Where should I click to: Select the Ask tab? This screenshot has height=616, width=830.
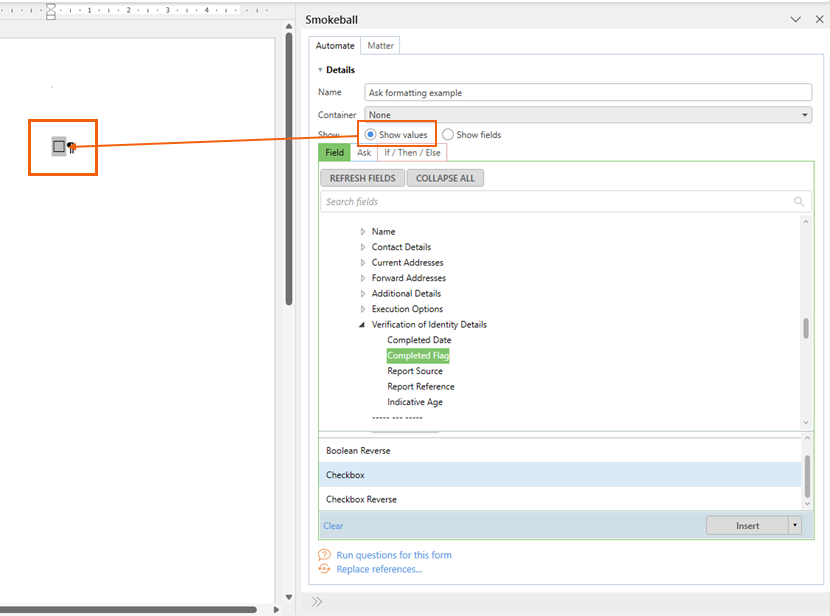pos(364,152)
